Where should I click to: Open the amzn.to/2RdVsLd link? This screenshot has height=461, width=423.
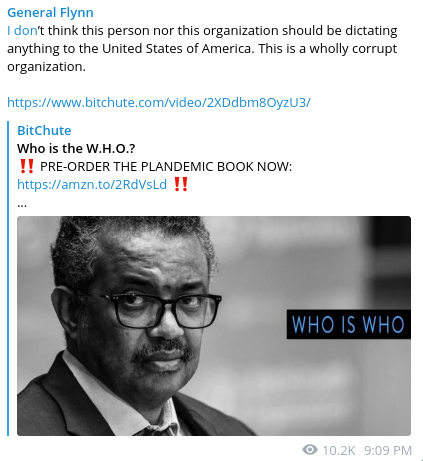[92, 184]
